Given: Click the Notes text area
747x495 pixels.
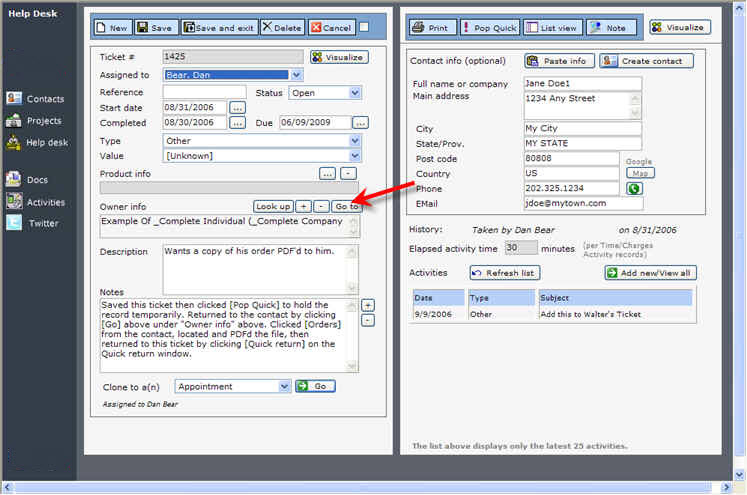Looking at the screenshot, I should 229,335.
